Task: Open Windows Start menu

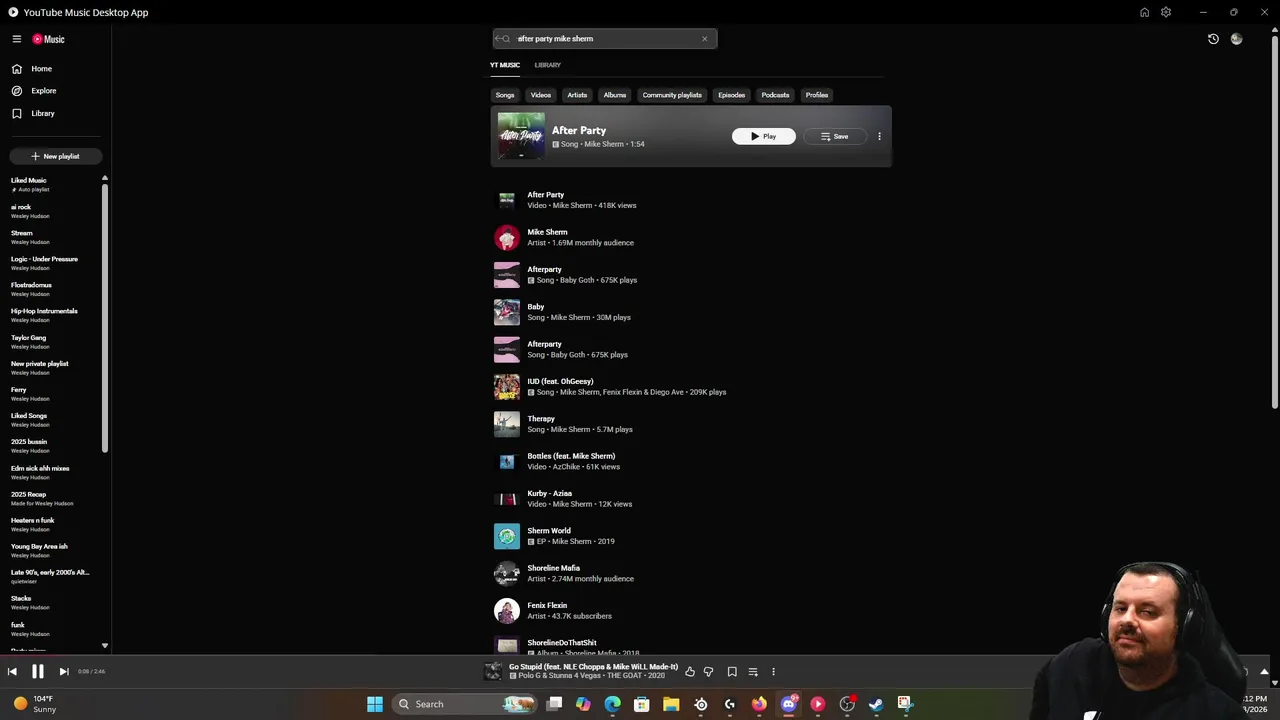Action: coord(375,704)
